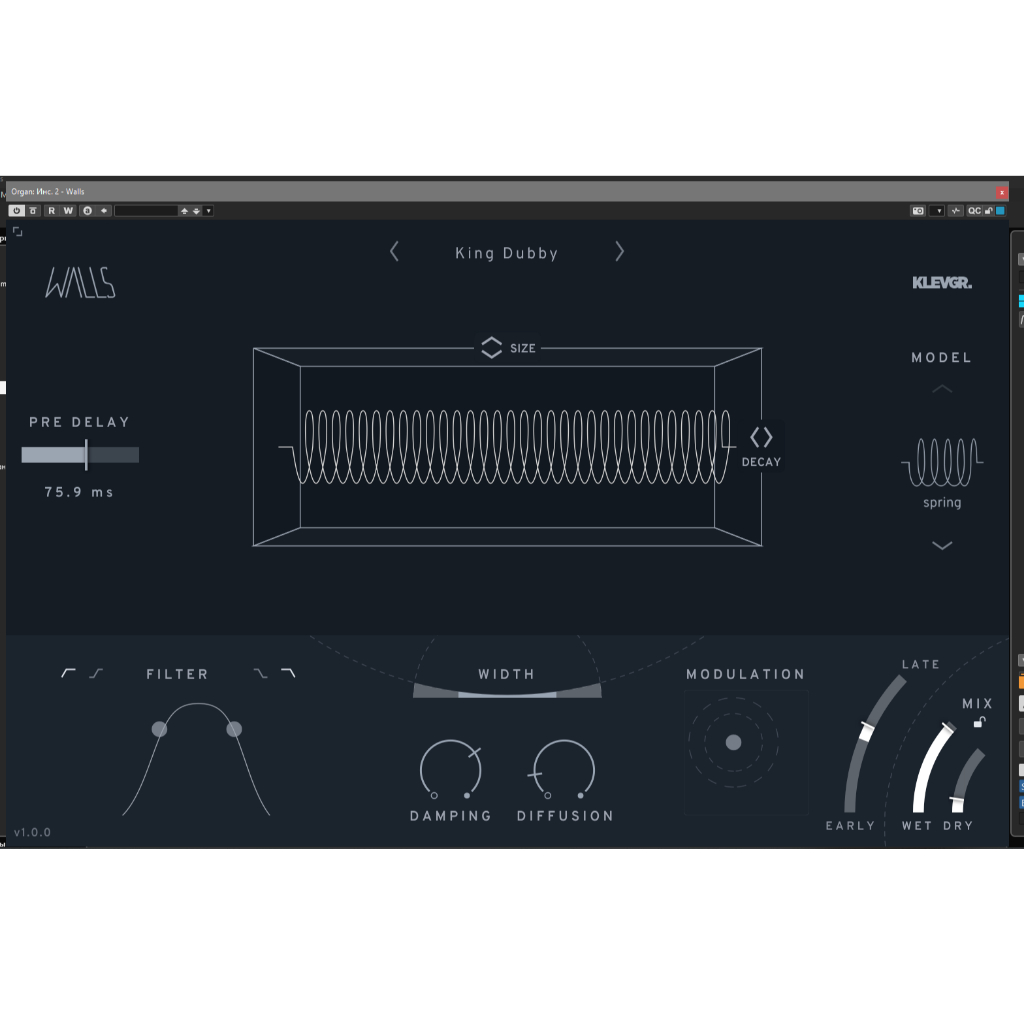Enable Read automation (R) button
This screenshot has width=1024, height=1024.
pyautogui.click(x=52, y=211)
